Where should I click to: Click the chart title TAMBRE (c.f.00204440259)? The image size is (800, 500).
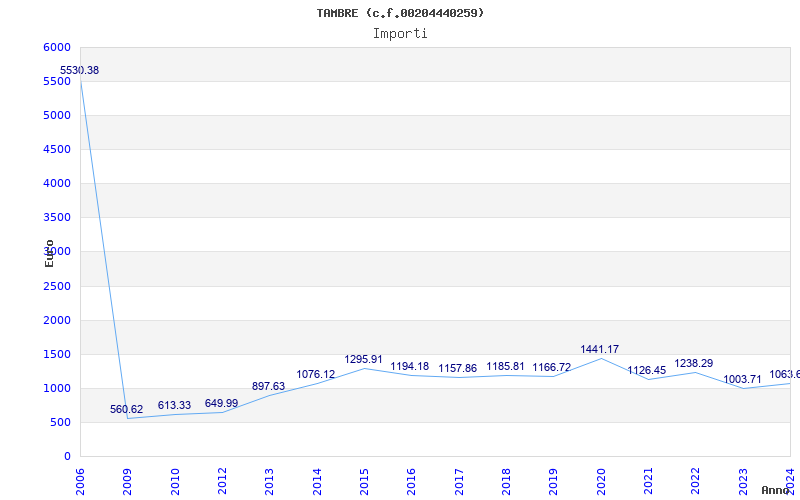[400, 13]
